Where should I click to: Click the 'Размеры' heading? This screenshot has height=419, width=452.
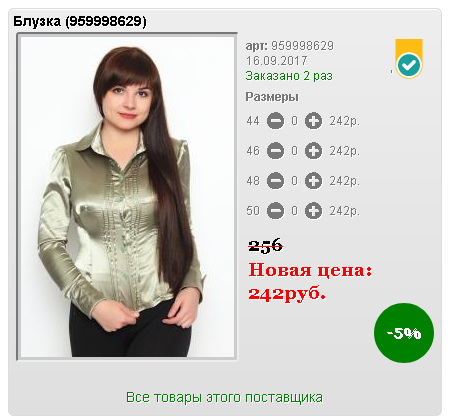[x=272, y=97]
